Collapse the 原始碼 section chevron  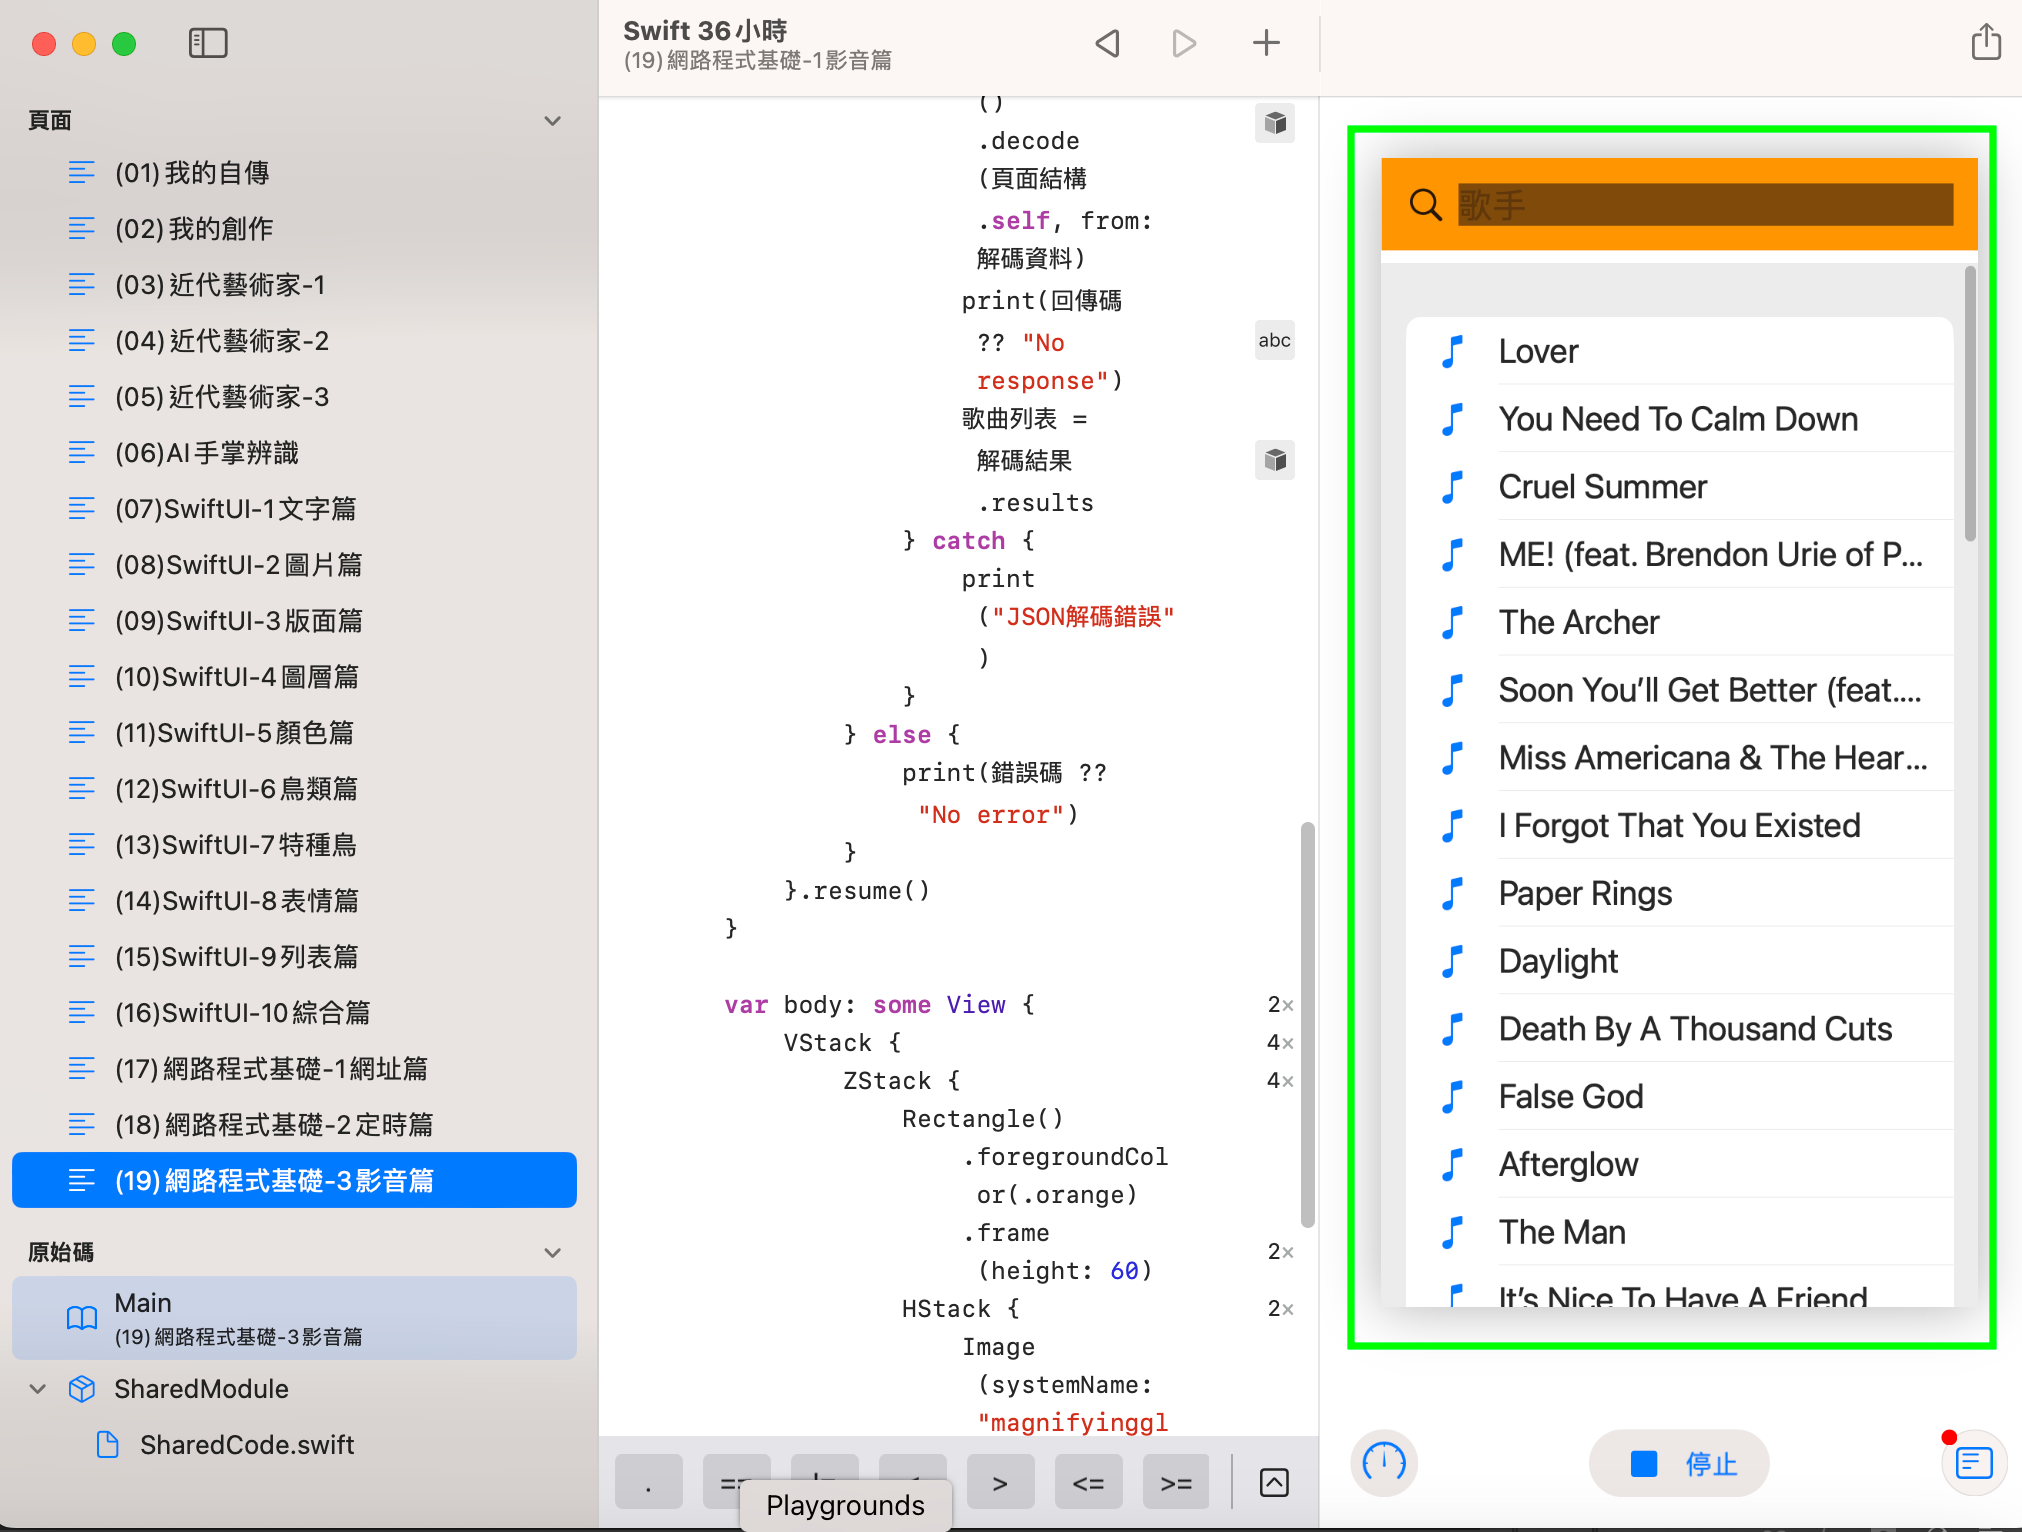pyautogui.click(x=552, y=1253)
